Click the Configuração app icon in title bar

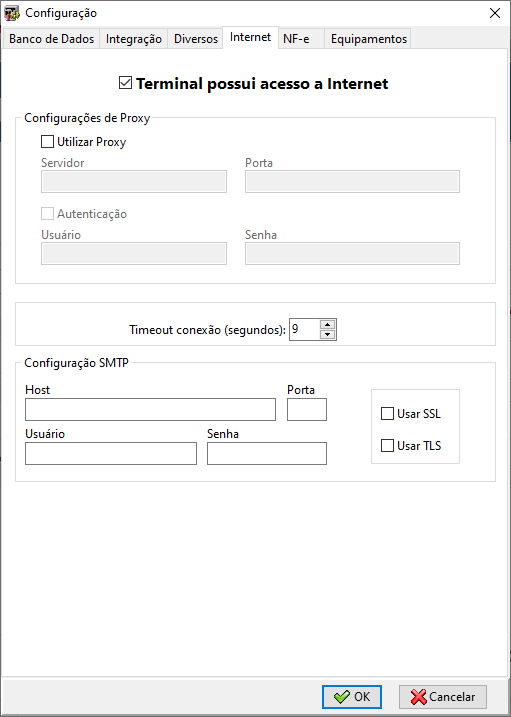pos(12,13)
